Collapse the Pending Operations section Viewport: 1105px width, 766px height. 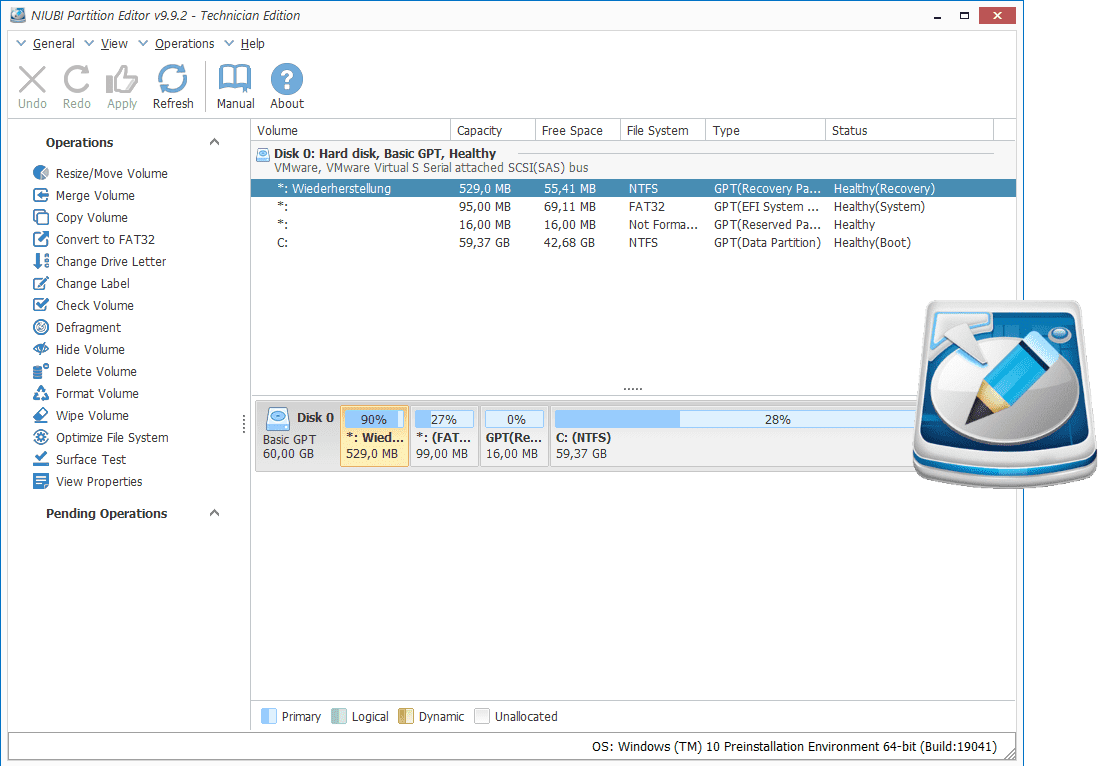coord(214,513)
